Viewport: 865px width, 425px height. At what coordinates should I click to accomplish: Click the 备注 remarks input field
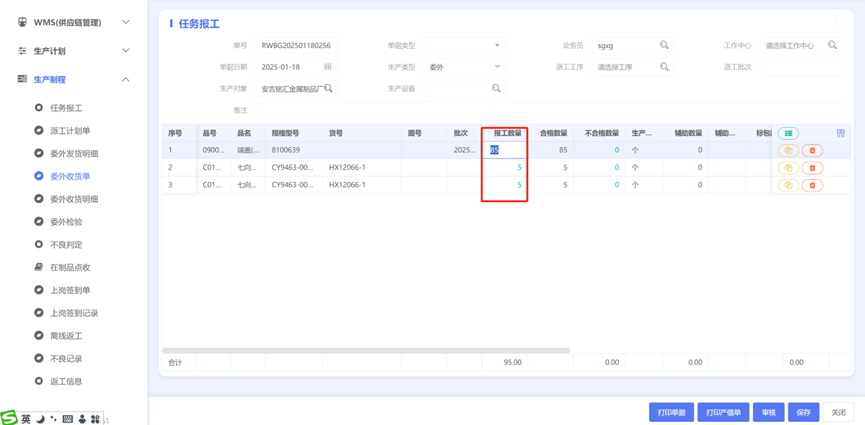click(x=549, y=110)
